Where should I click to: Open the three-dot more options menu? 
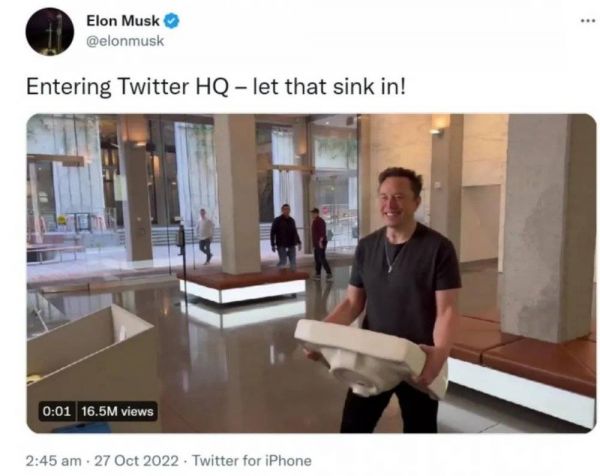click(588, 21)
